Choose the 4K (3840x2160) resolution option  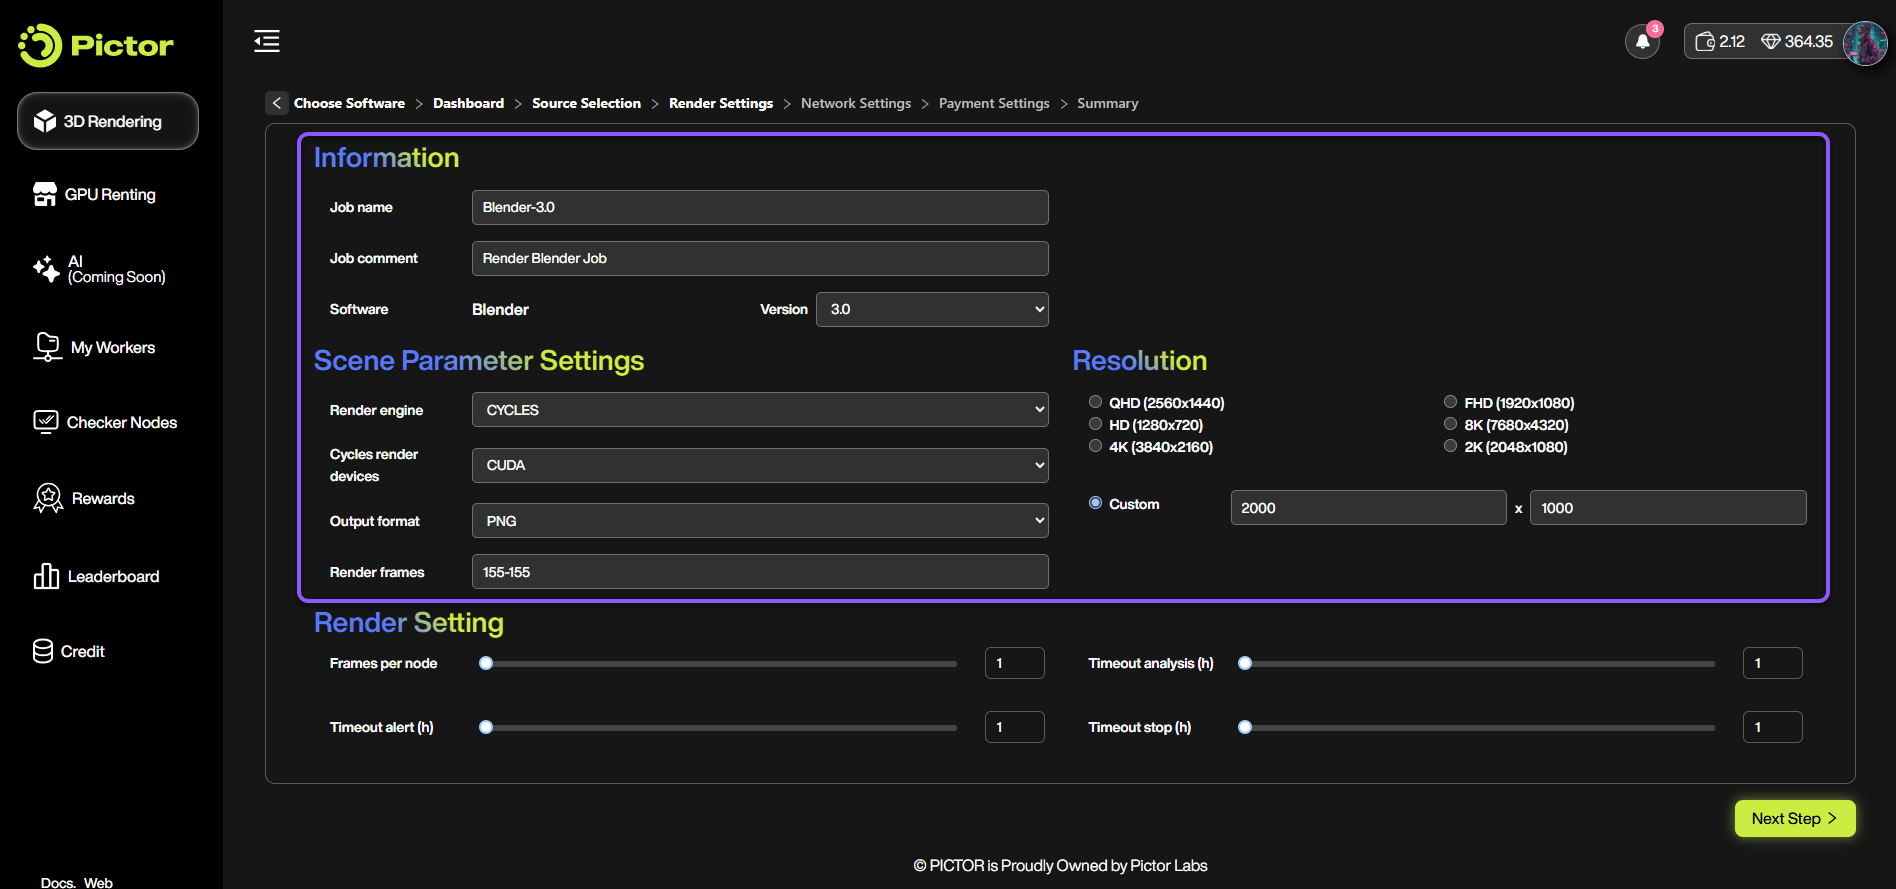pos(1095,446)
